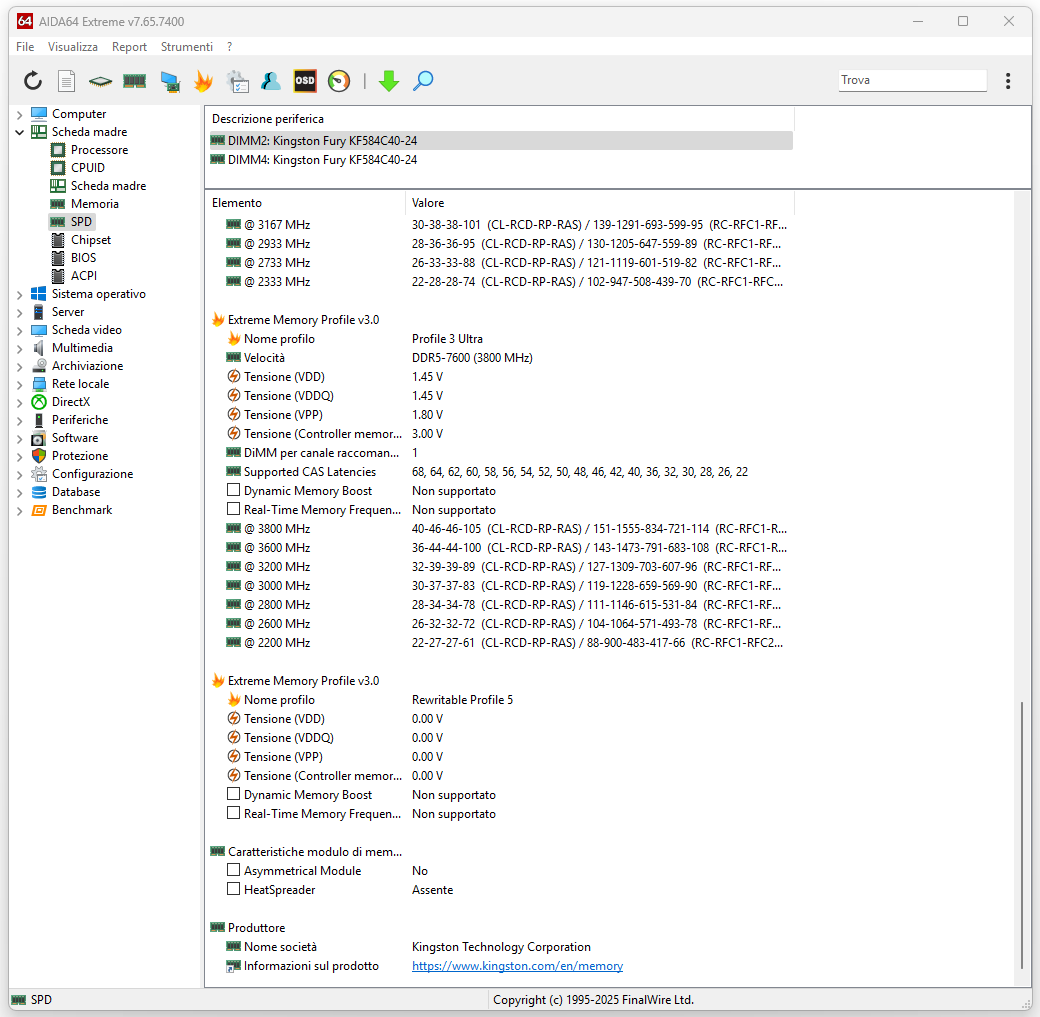Screen dimensions: 1040x1017
Task: Toggle first Dynamic Memory Boost checkbox under Profile 3 Ultra
Action: pyautogui.click(x=233, y=490)
